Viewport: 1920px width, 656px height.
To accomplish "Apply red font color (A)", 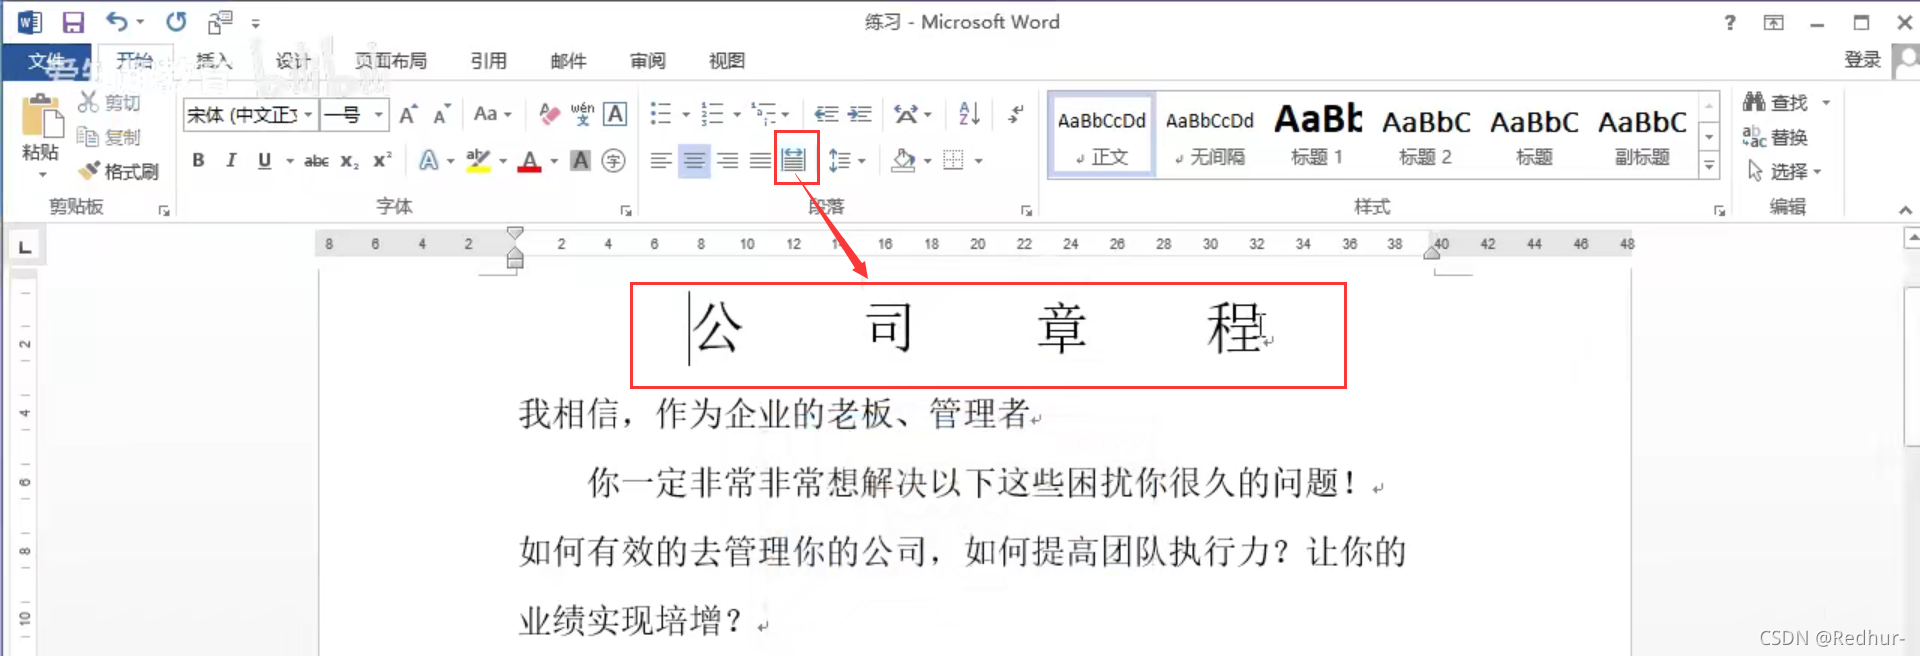I will click(x=530, y=160).
